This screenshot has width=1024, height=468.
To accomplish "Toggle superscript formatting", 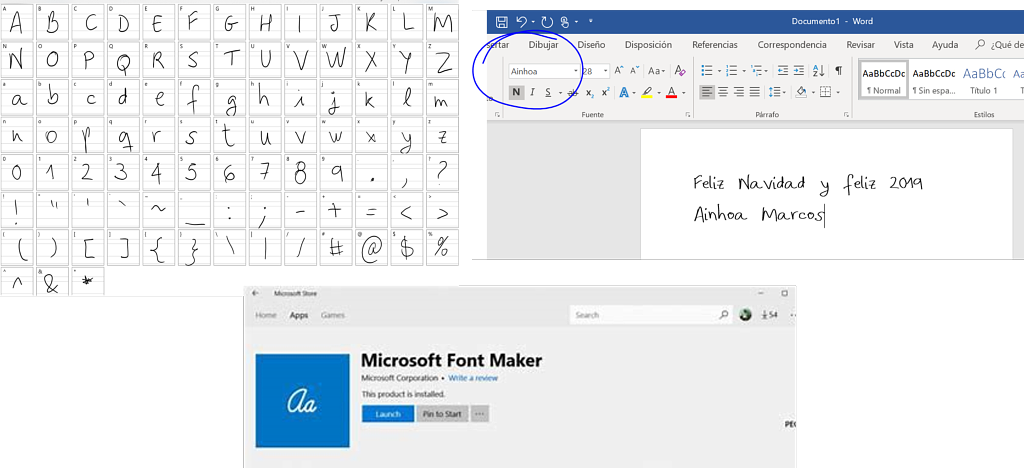I will [605, 92].
